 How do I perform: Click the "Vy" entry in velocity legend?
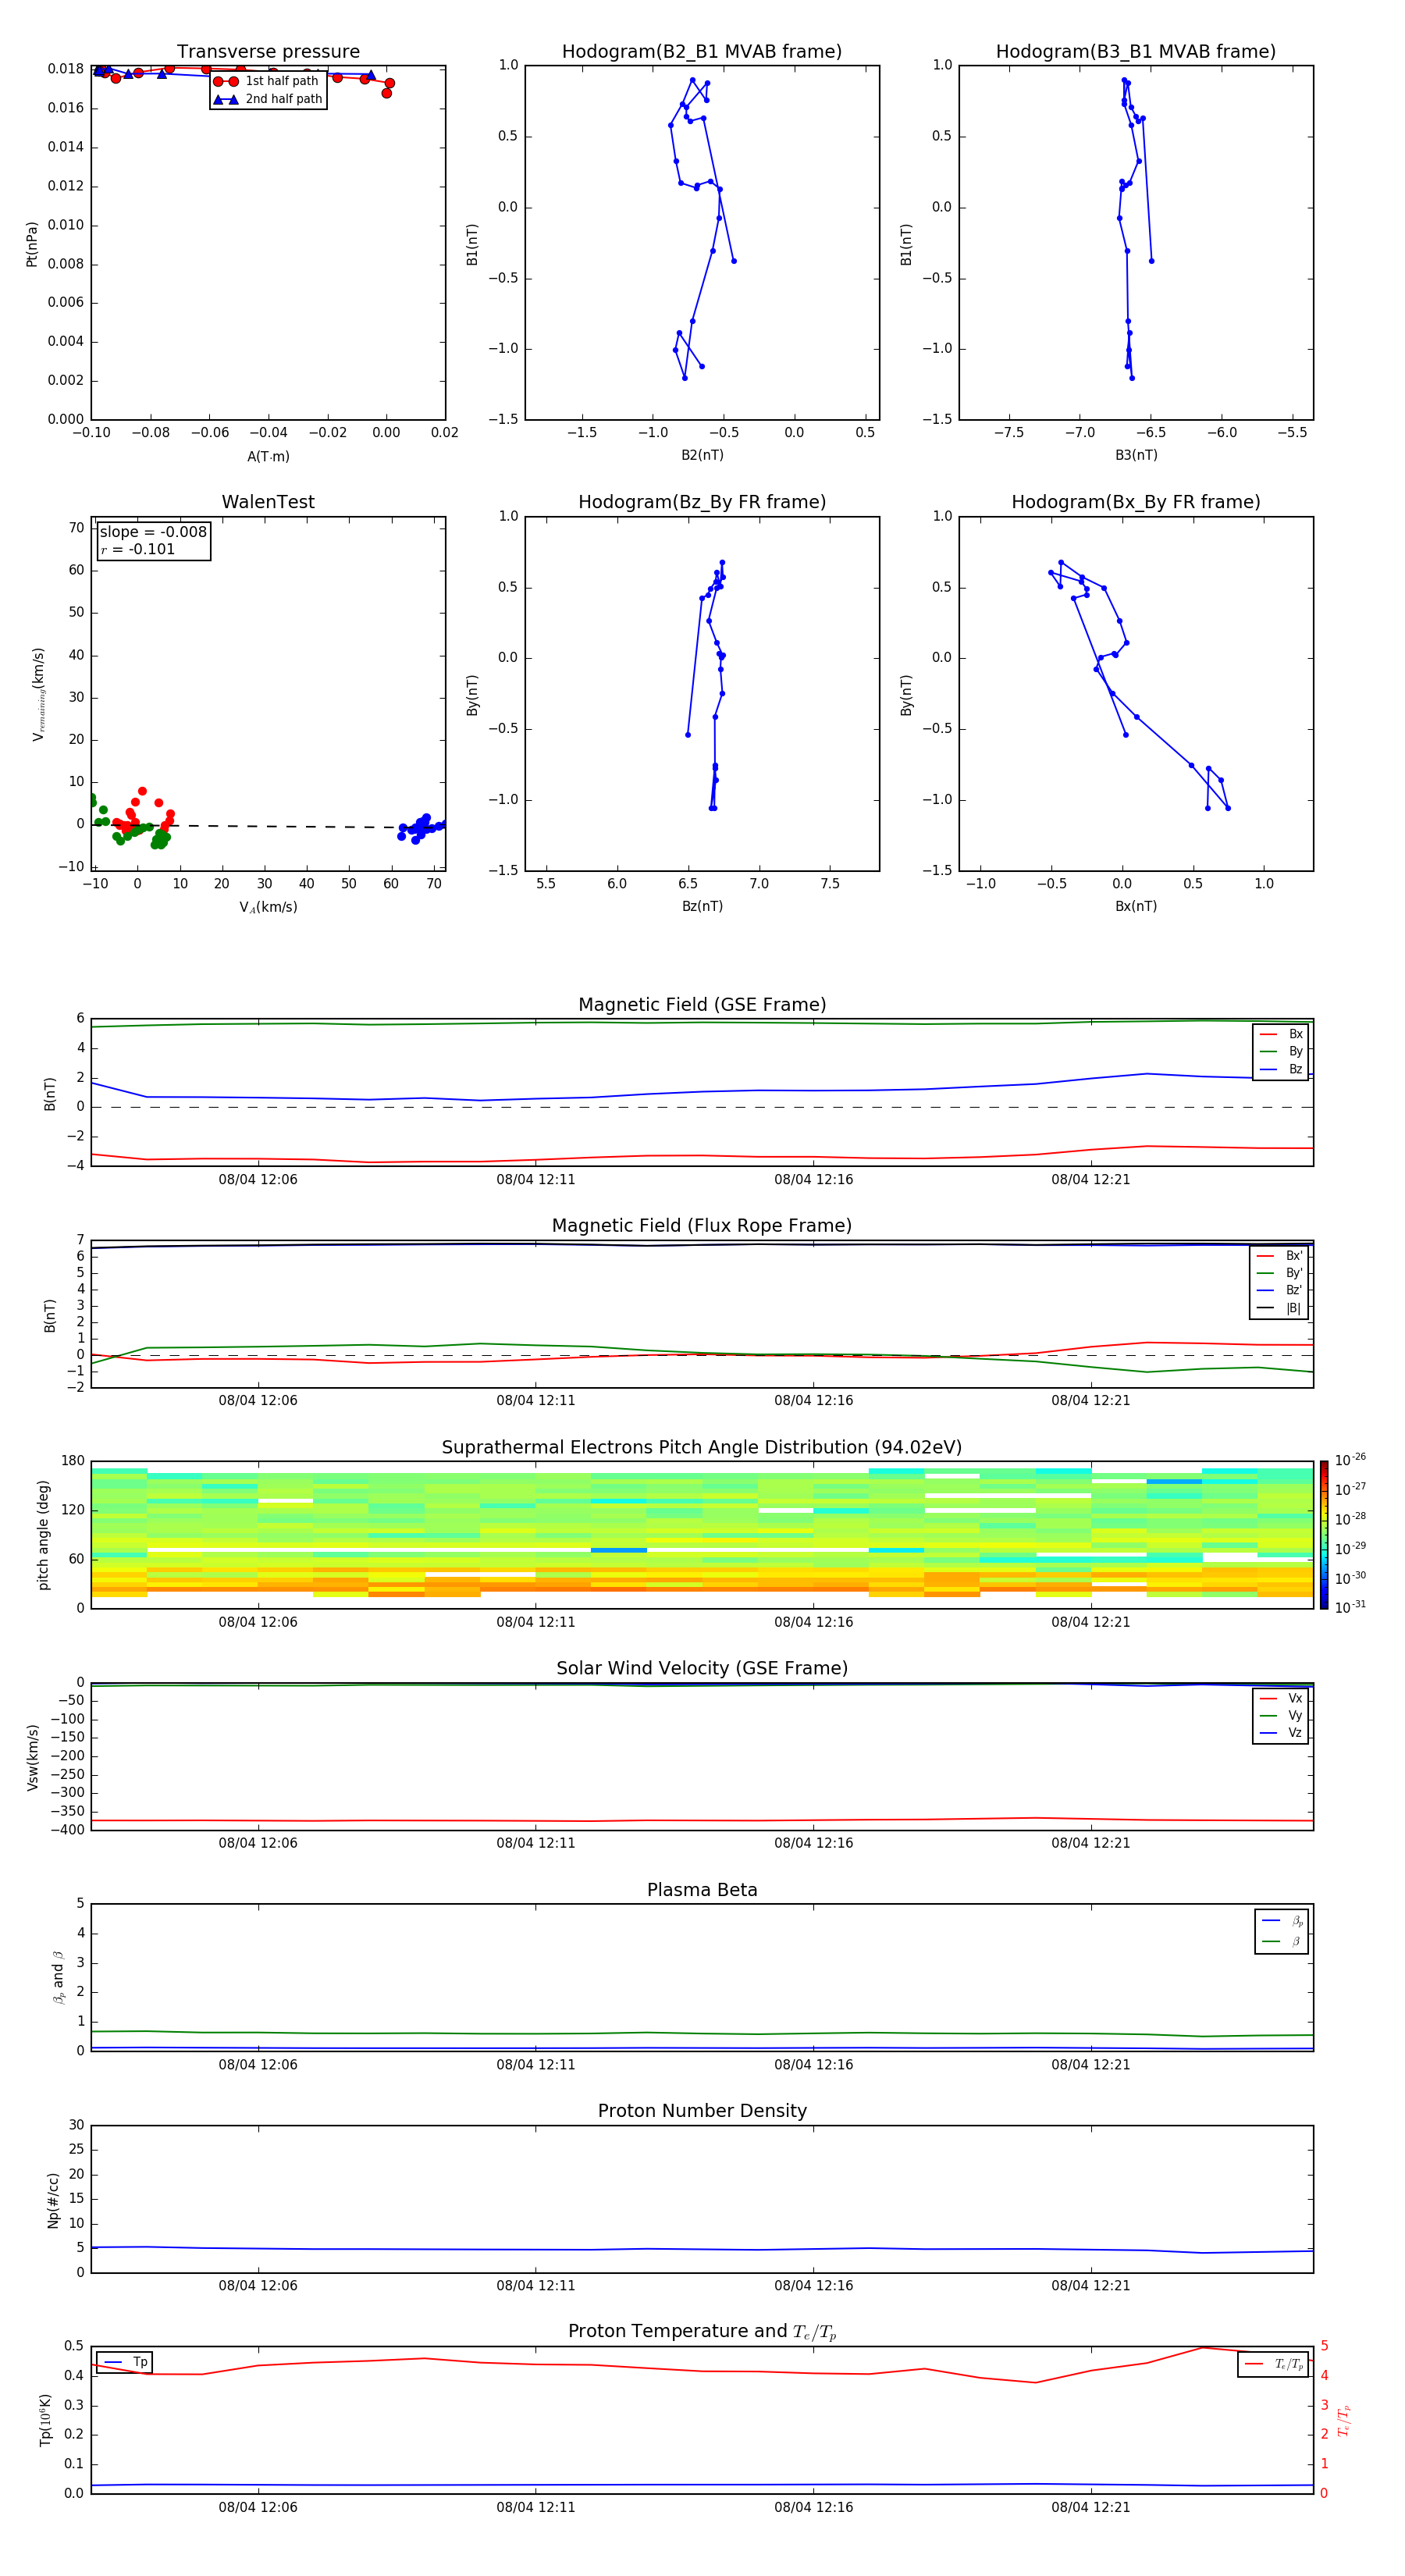point(1282,1715)
